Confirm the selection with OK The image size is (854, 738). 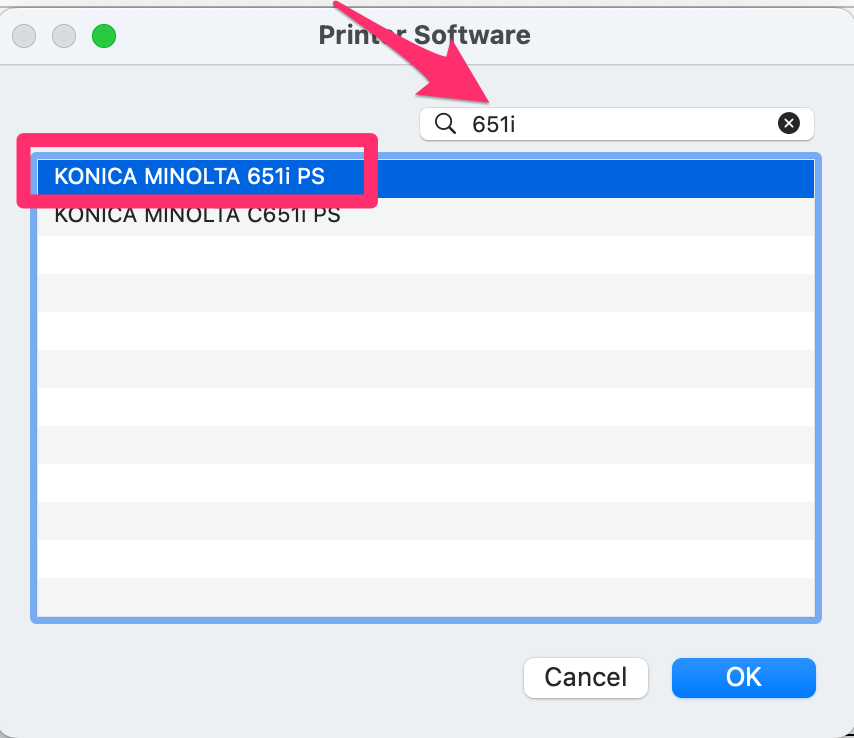click(x=743, y=677)
